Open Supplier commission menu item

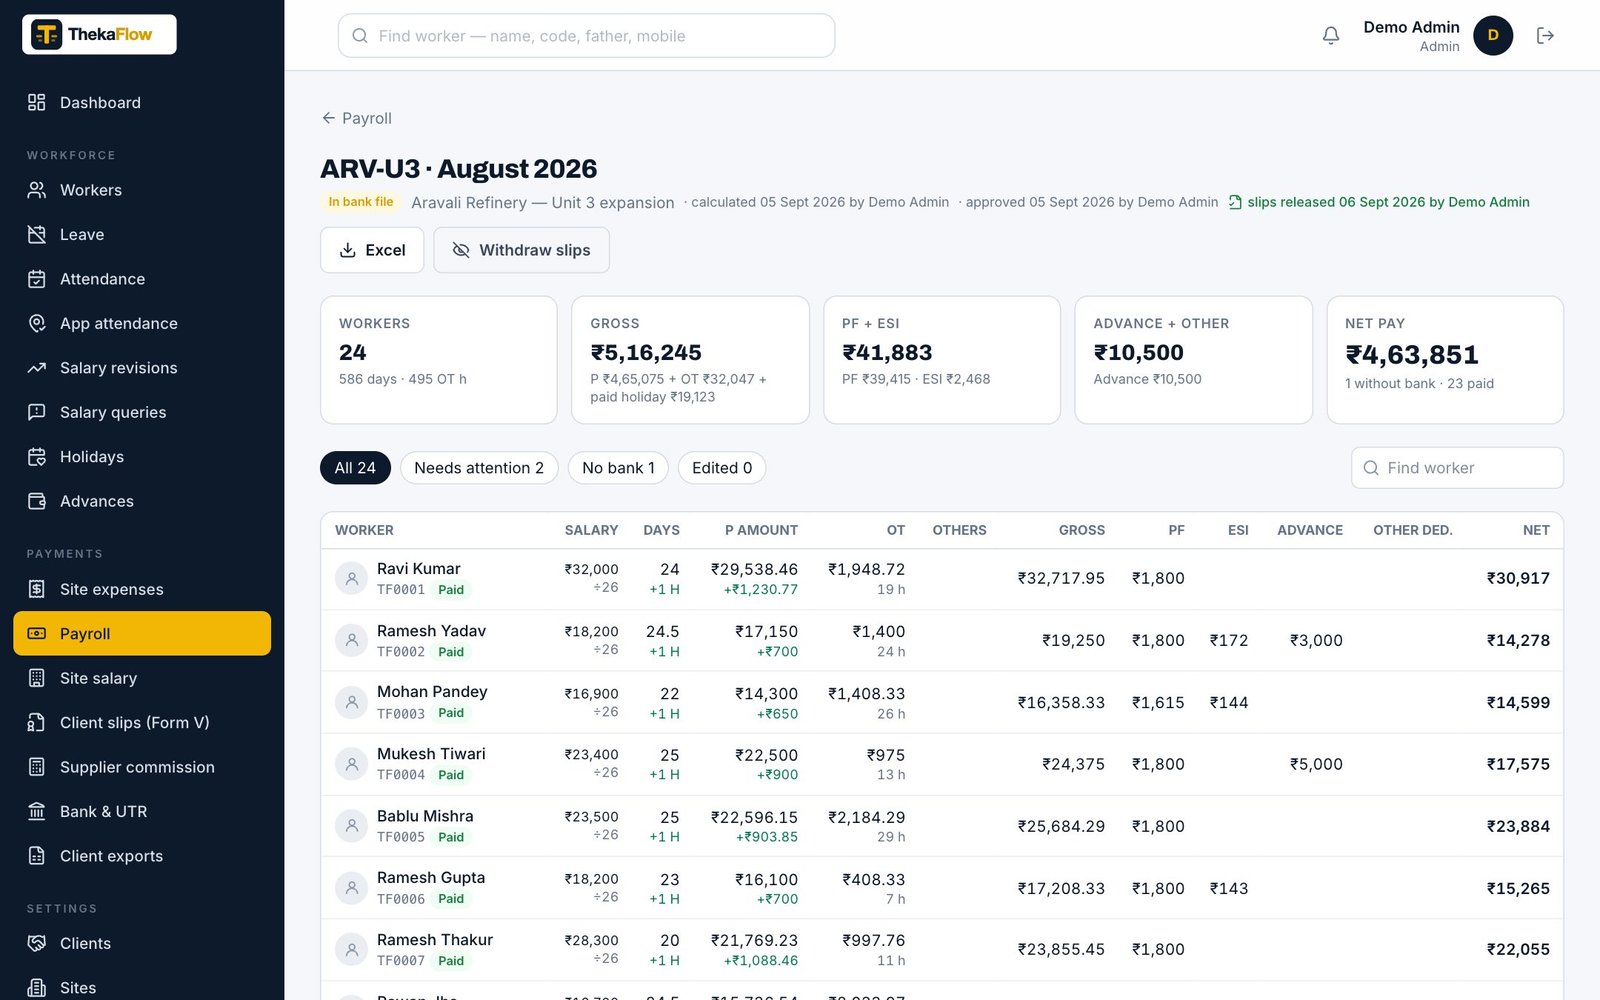[x=142, y=767]
